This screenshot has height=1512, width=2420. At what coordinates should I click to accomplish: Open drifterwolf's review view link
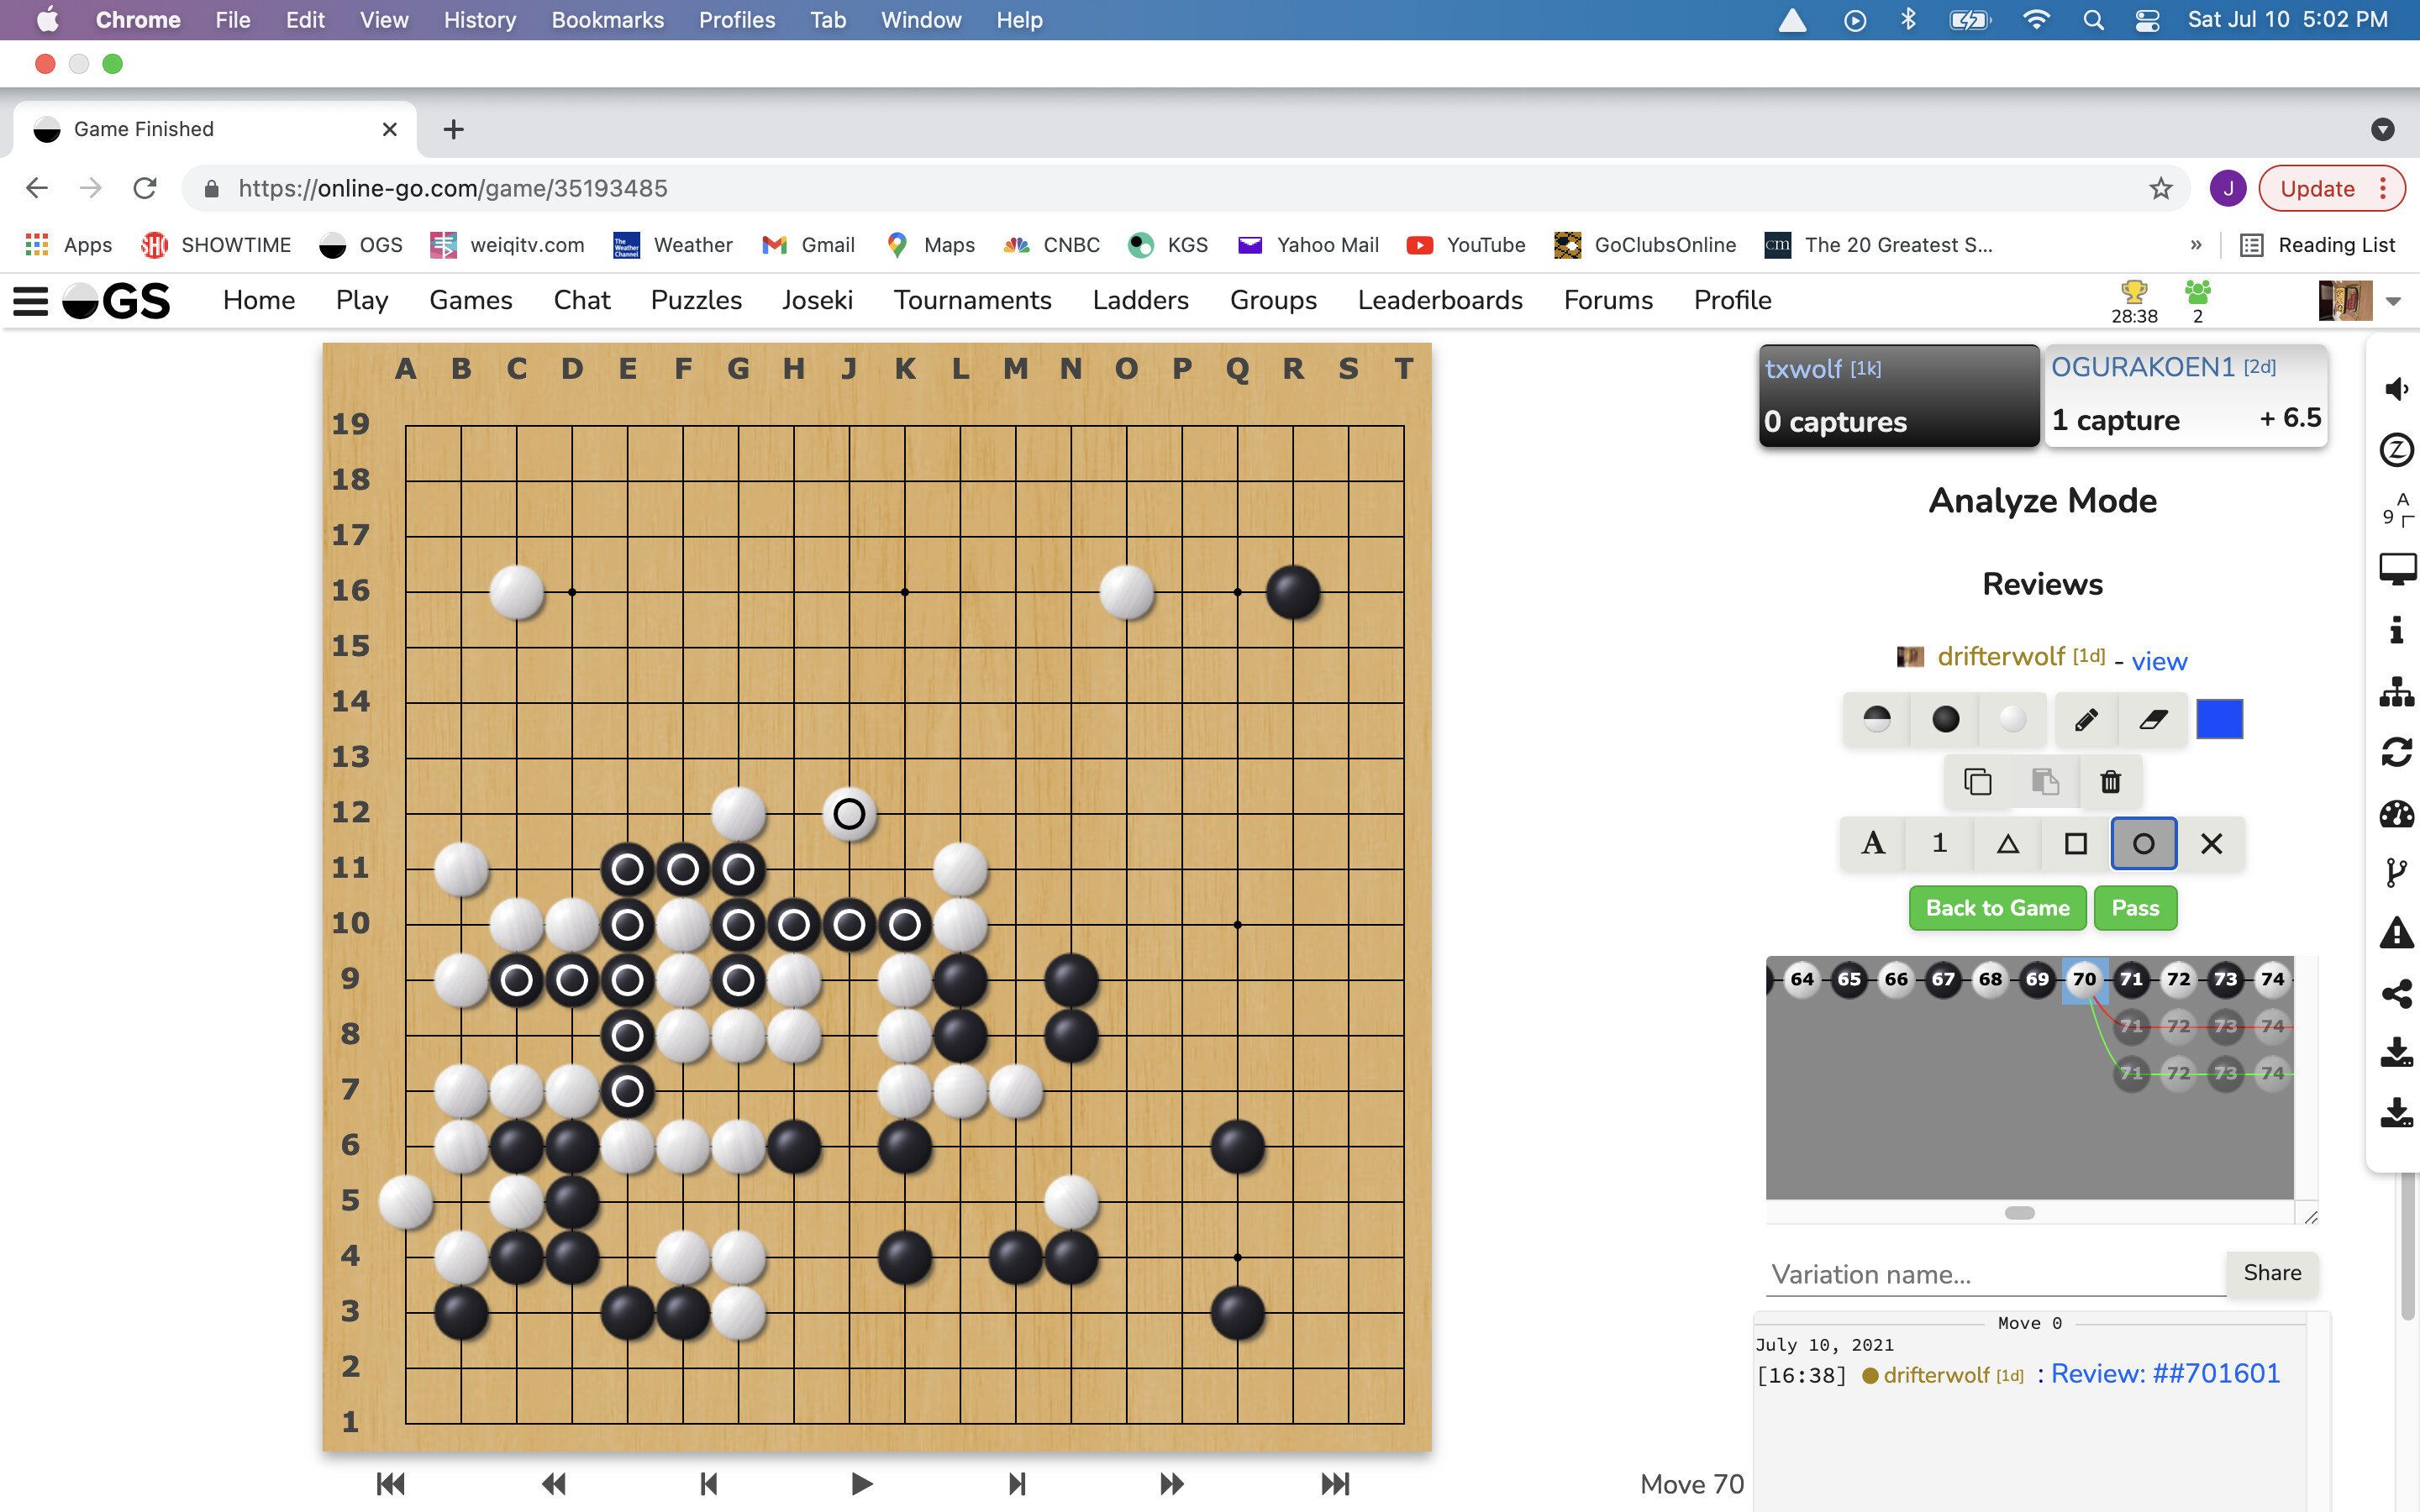coord(2159,661)
